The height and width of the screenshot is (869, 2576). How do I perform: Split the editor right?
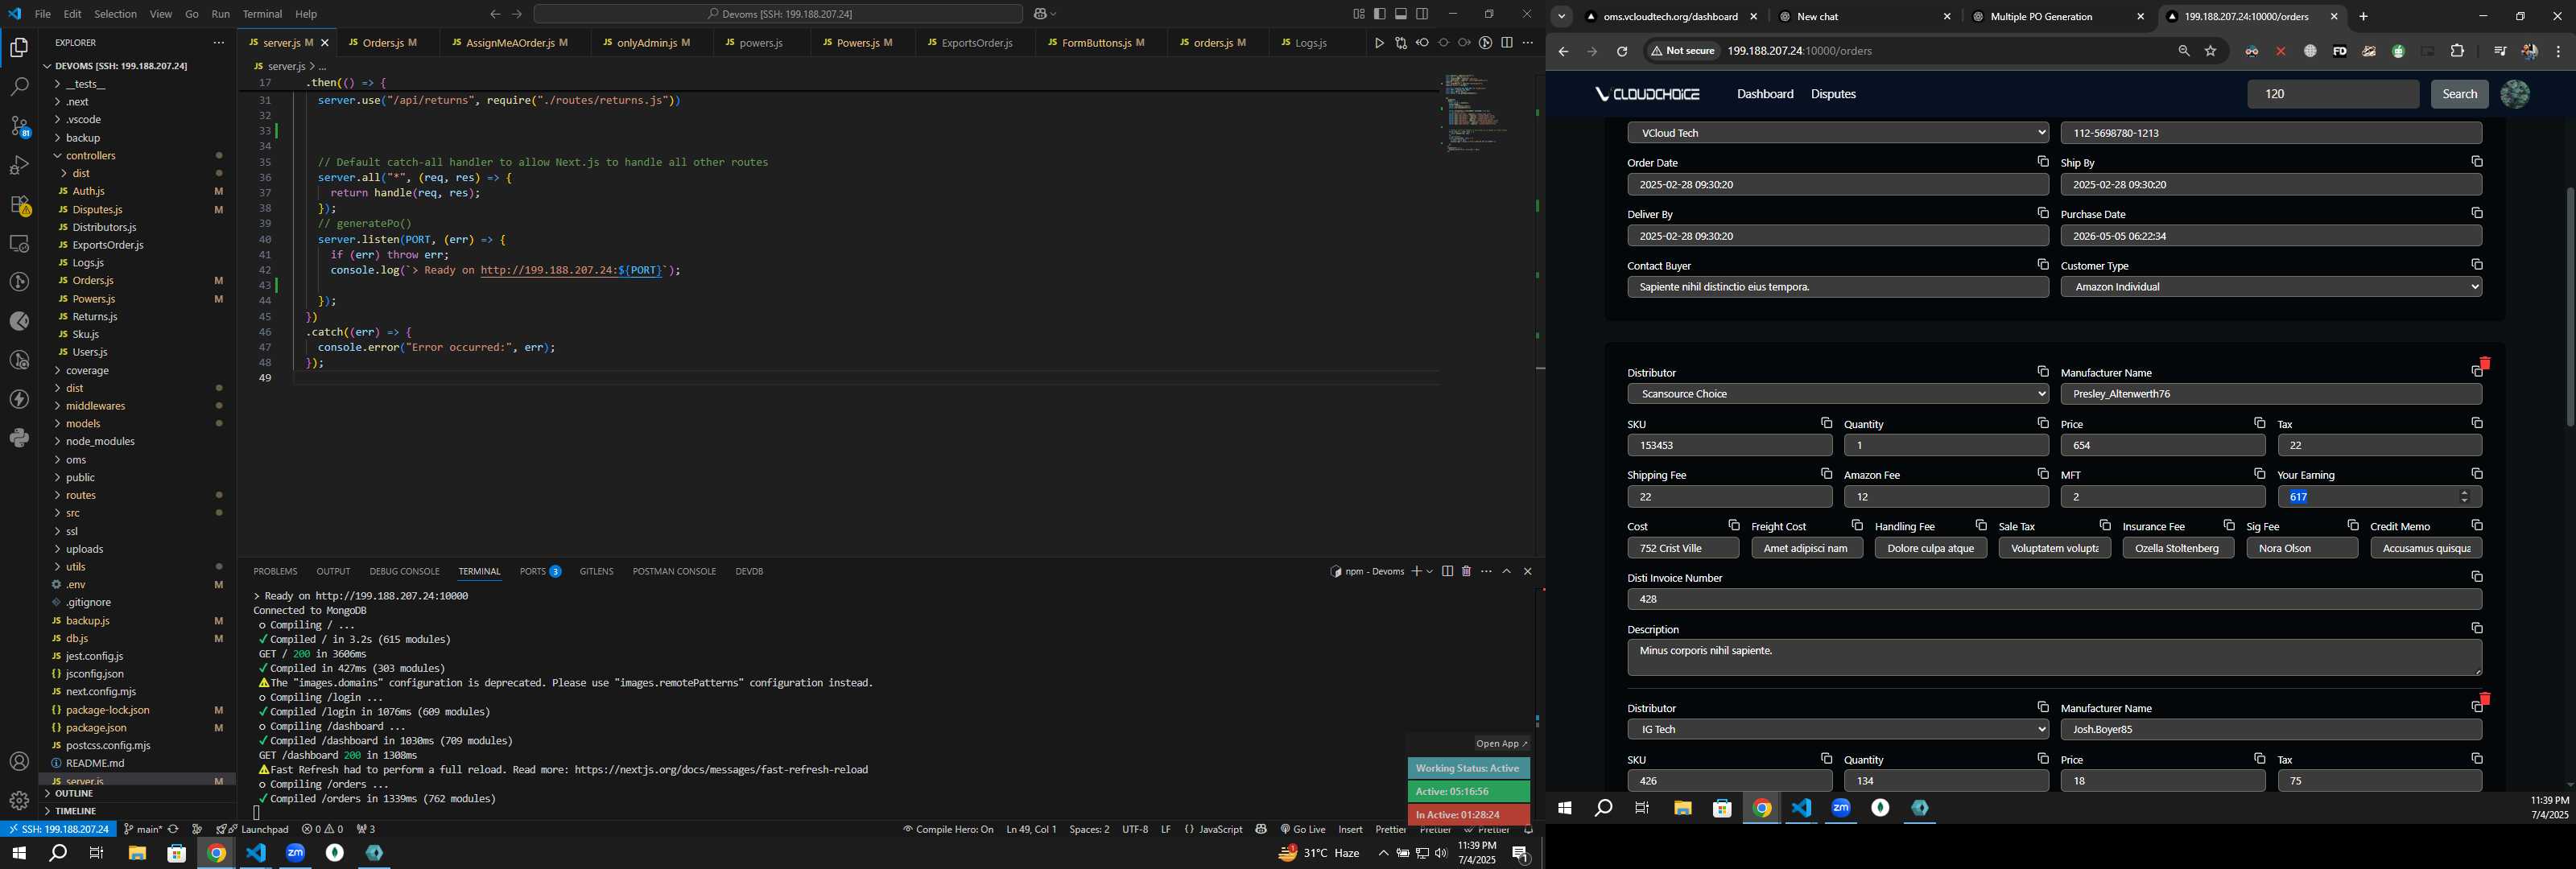1507,43
